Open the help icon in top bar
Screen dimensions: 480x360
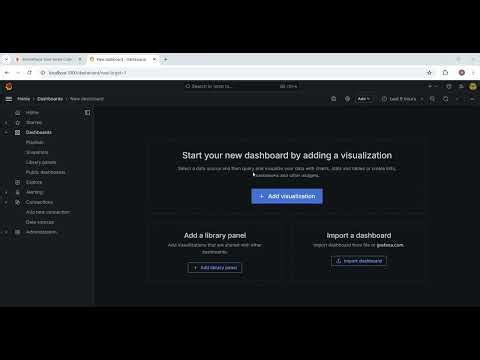pos(449,86)
